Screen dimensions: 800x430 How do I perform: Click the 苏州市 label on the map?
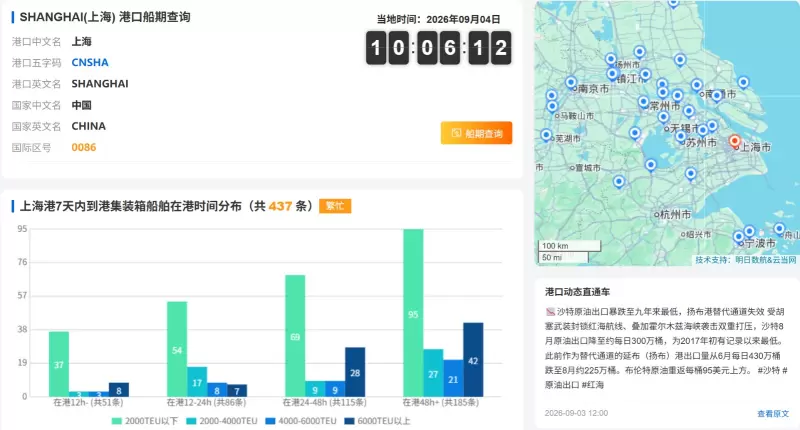pos(701,143)
